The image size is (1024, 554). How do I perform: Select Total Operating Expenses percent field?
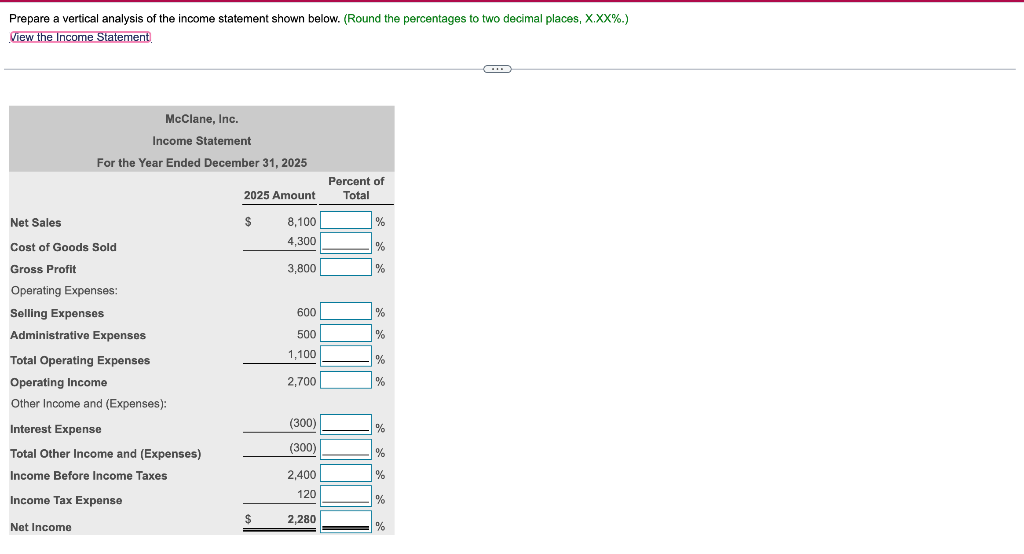(346, 355)
